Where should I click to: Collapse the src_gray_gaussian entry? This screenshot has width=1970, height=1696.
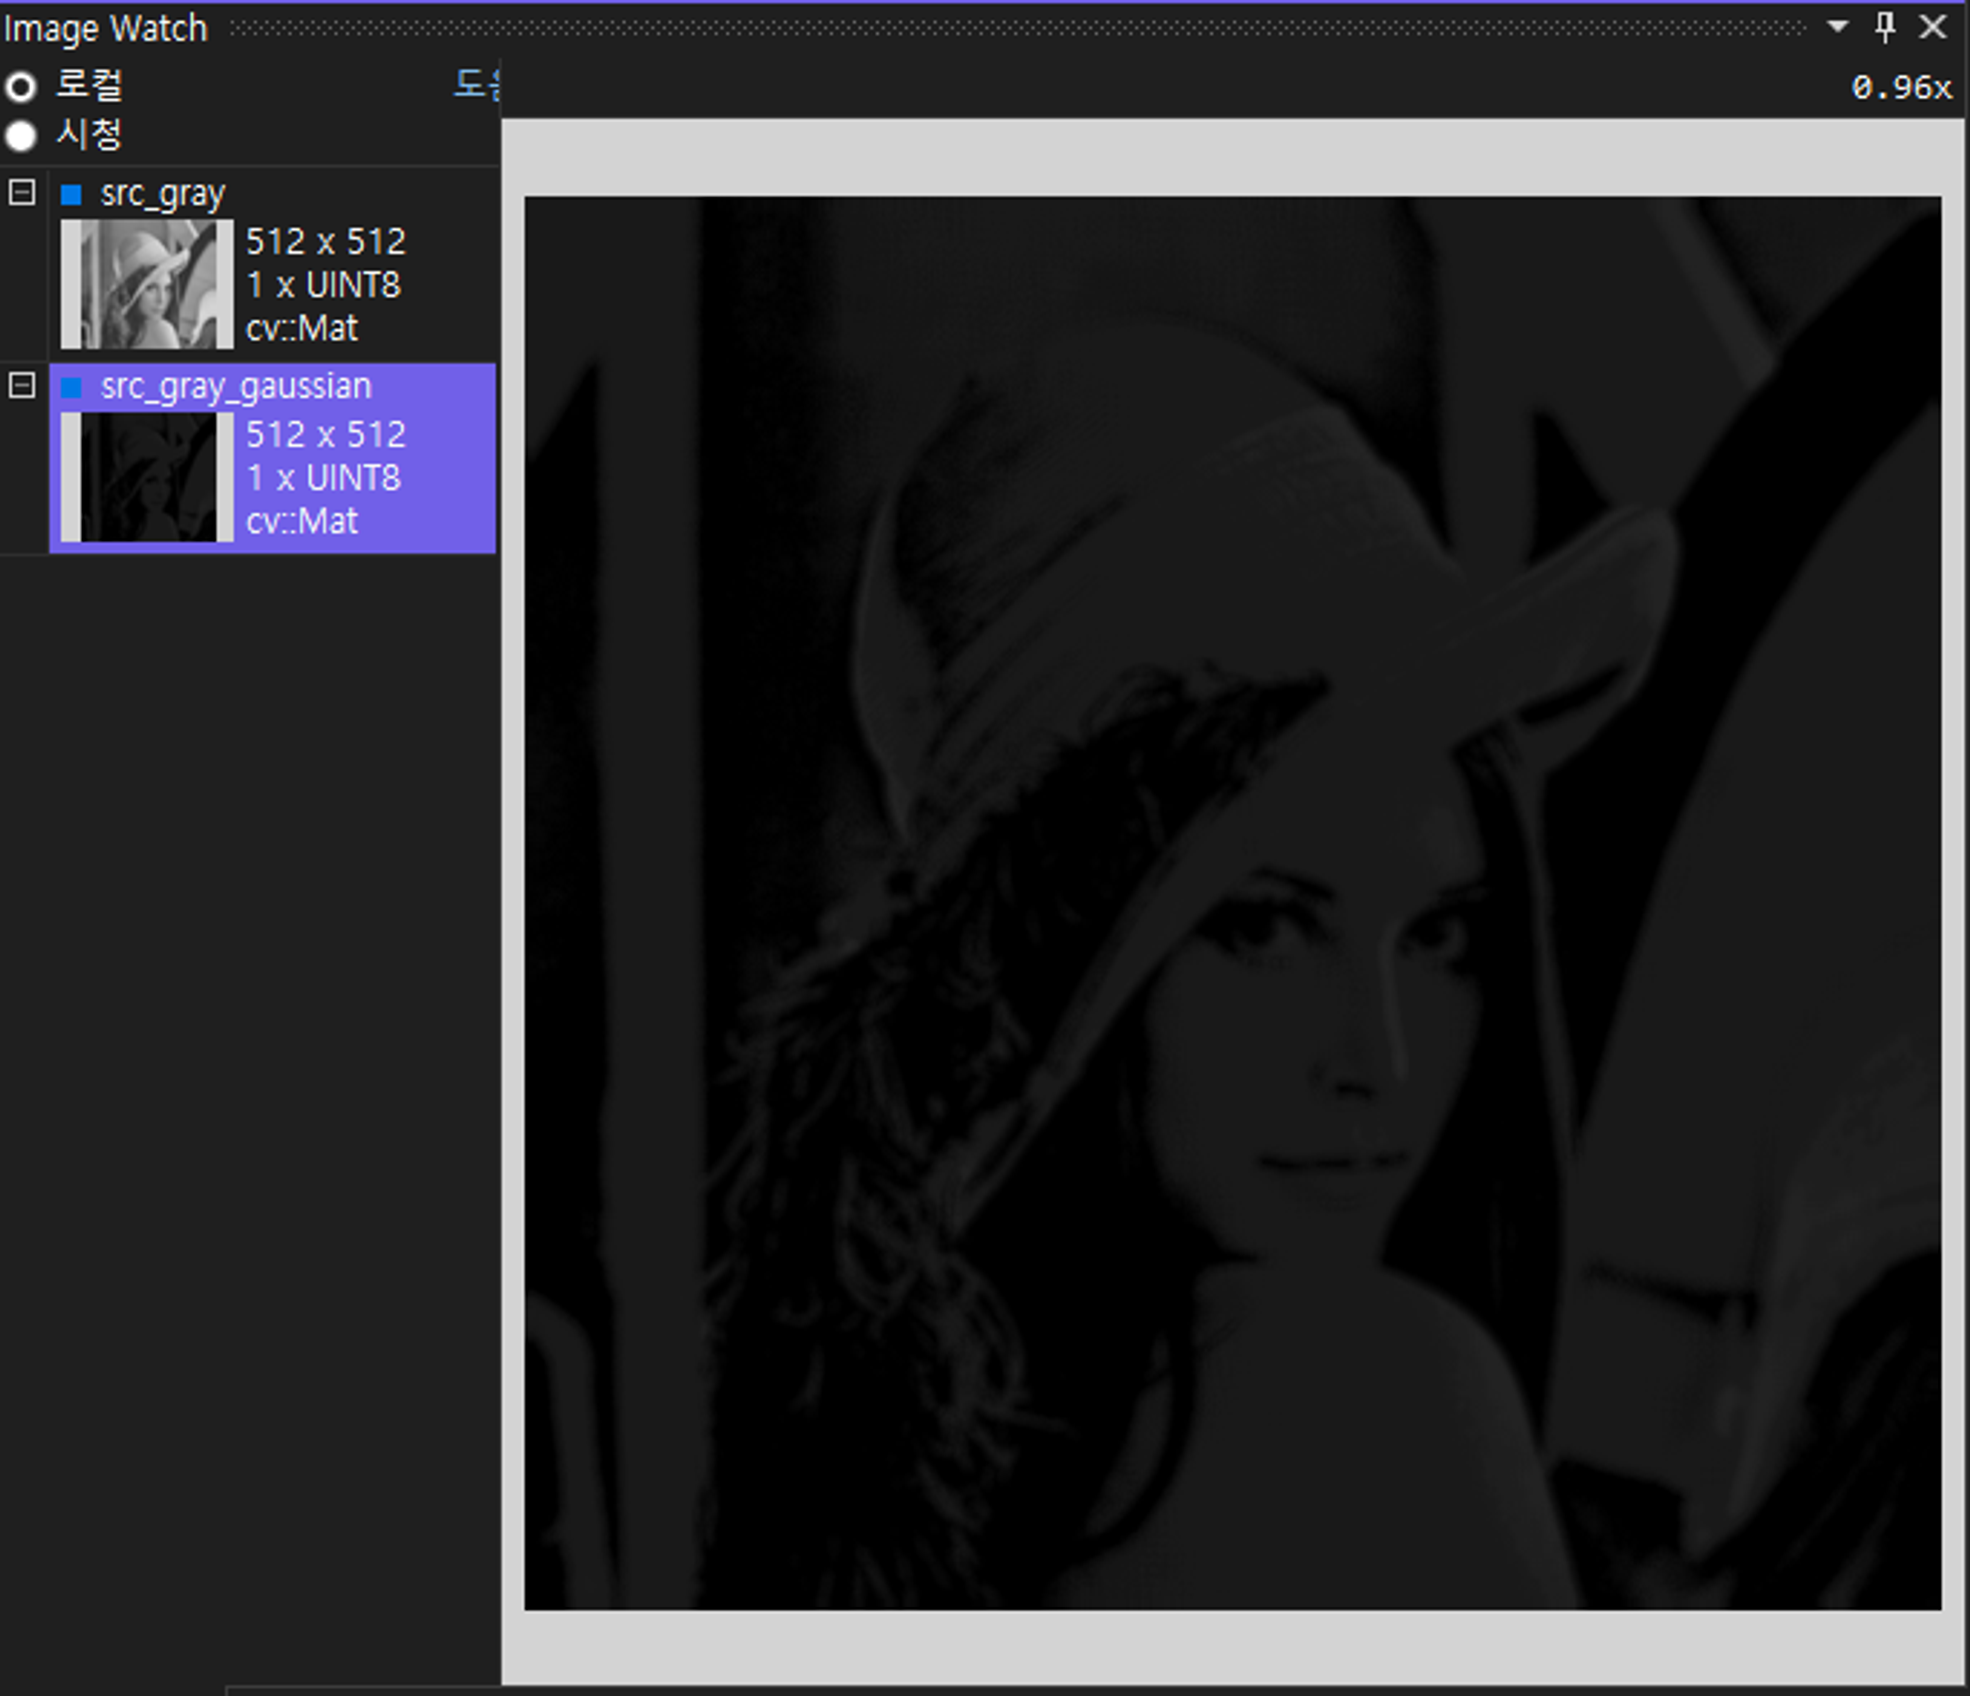coord(22,385)
